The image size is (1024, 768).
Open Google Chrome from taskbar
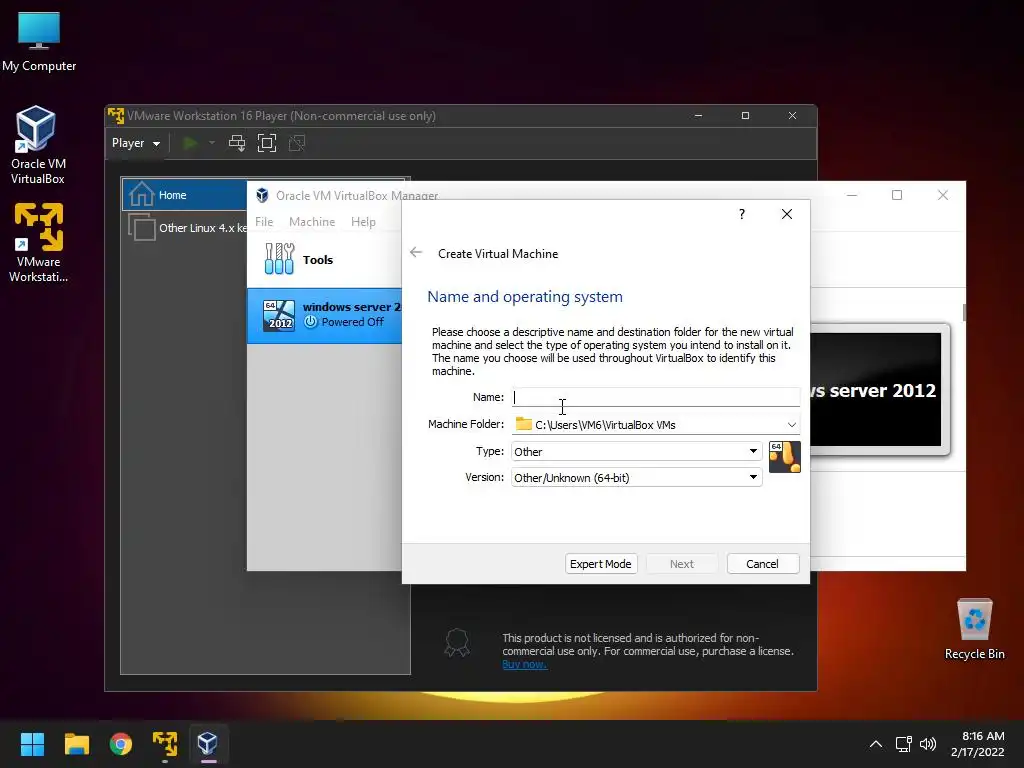click(x=121, y=744)
